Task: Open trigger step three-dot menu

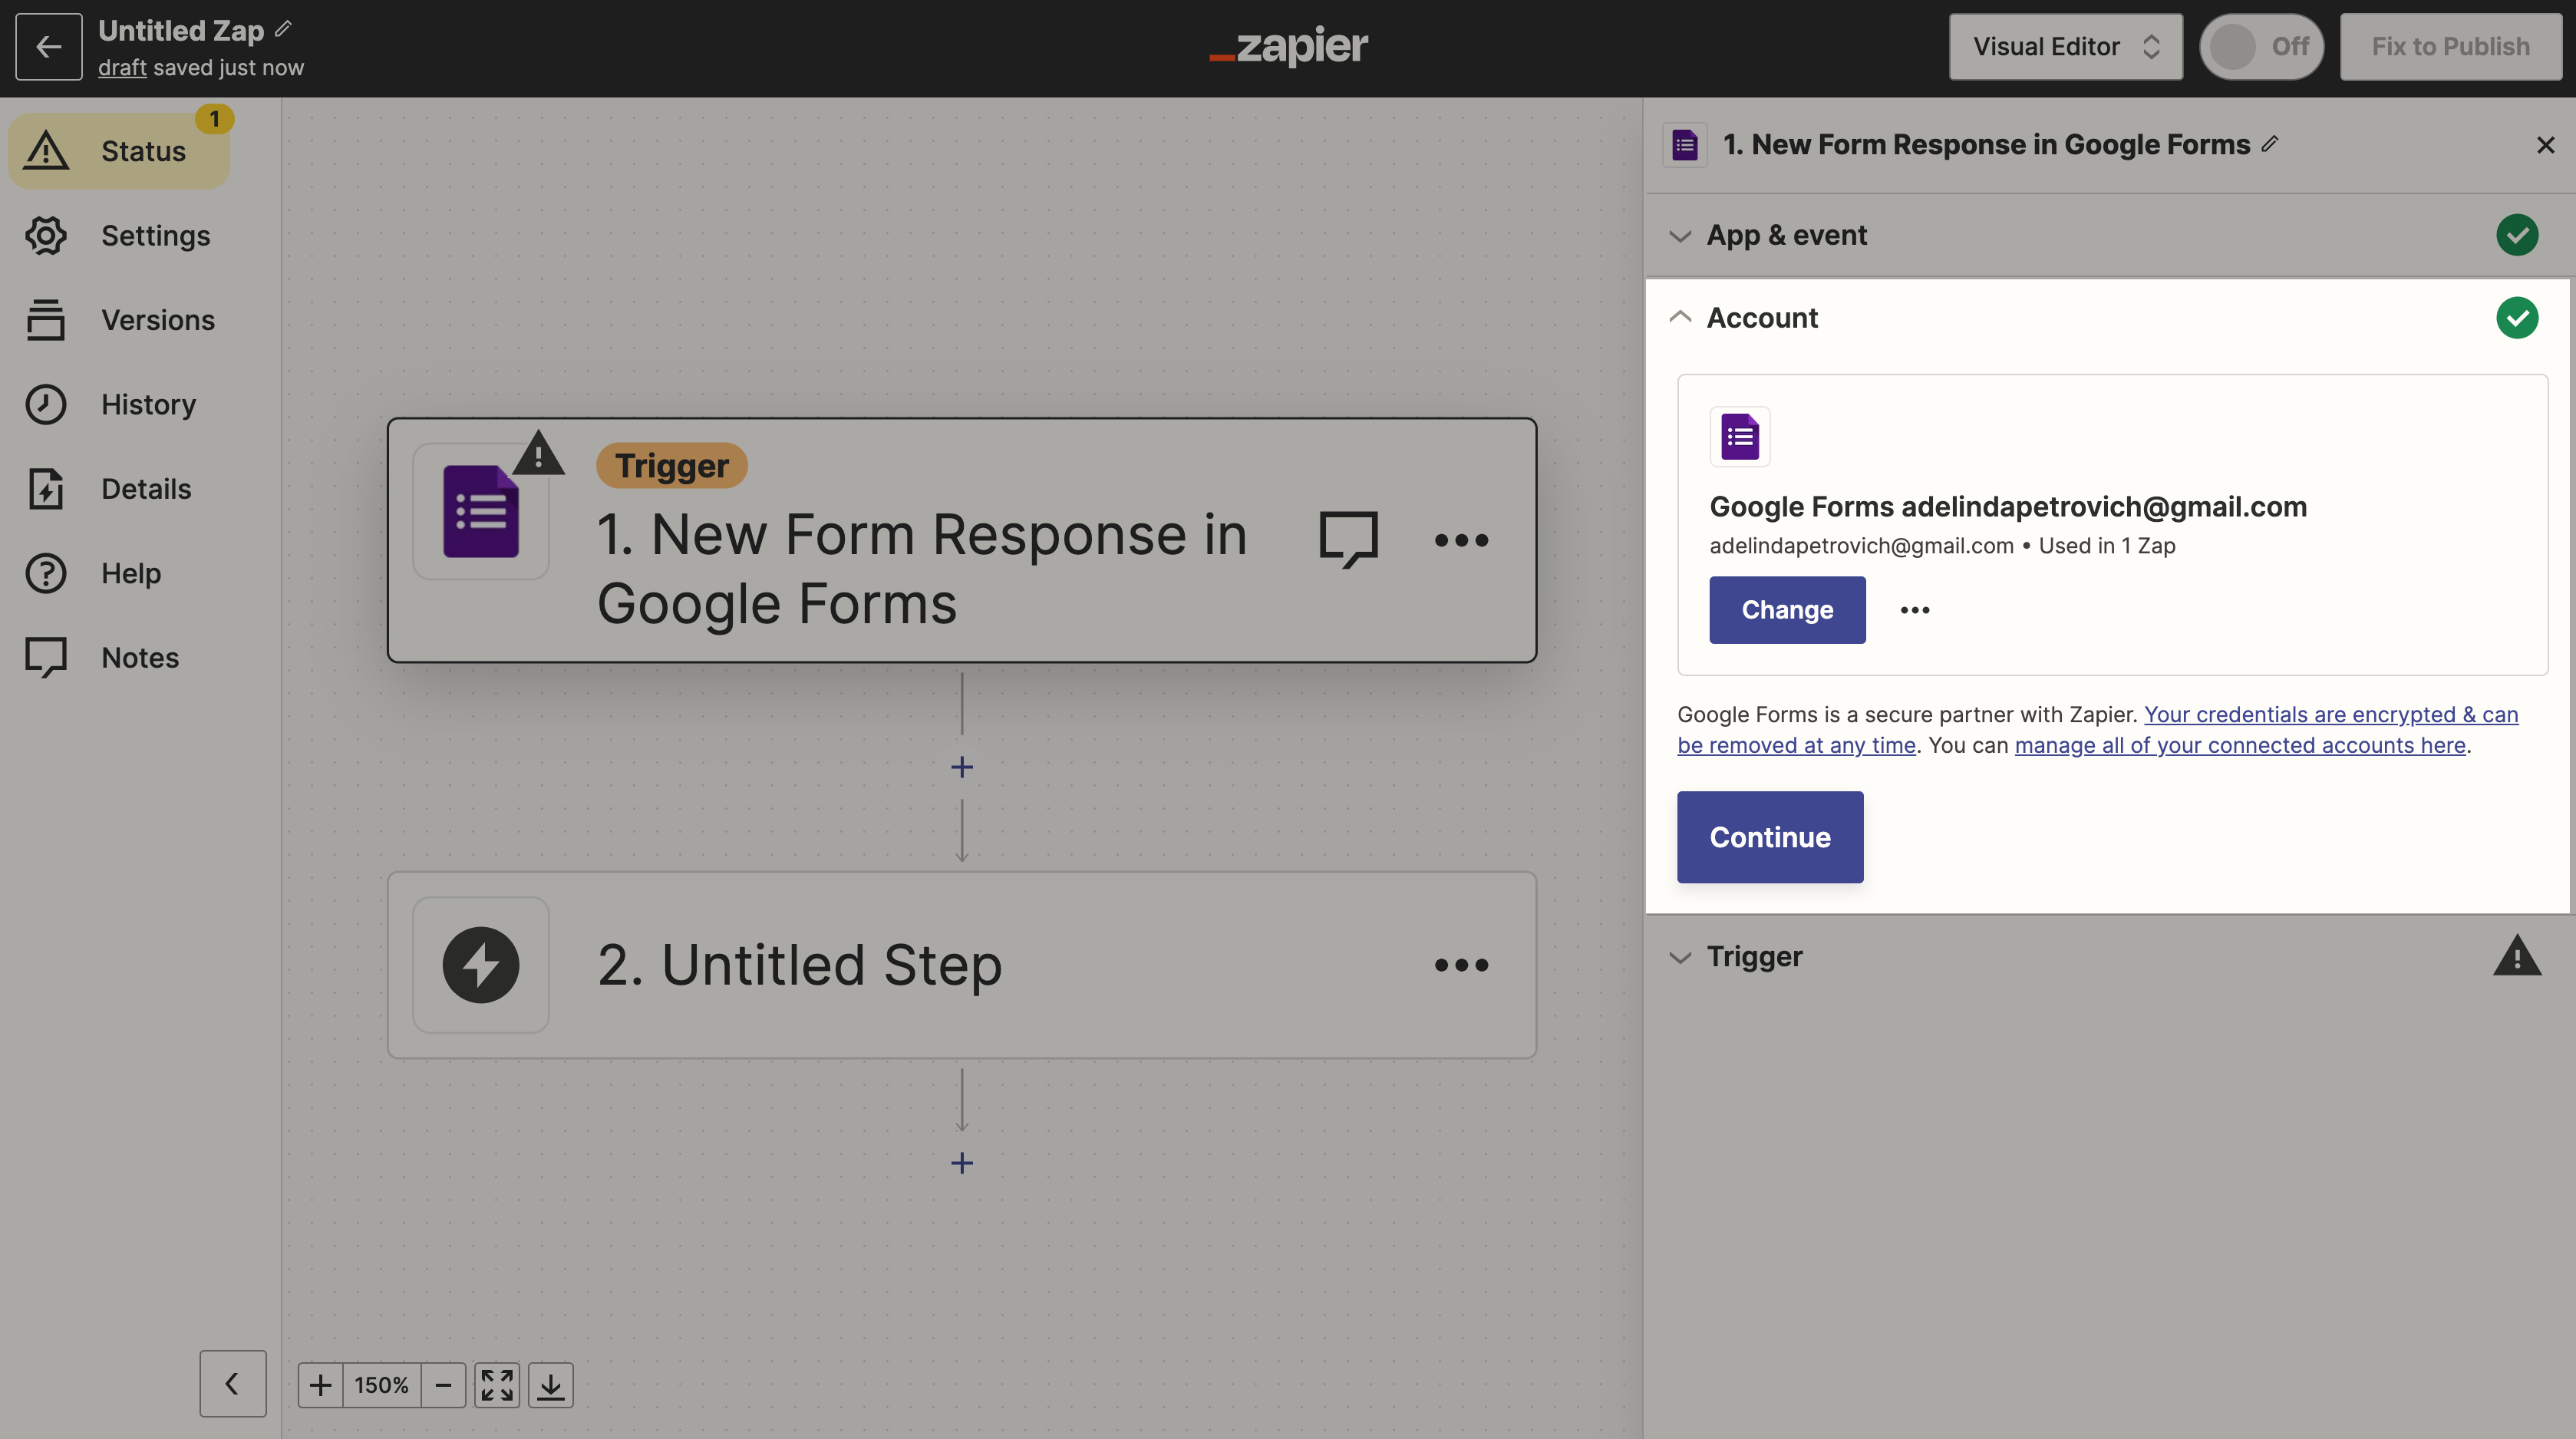Action: (1461, 540)
